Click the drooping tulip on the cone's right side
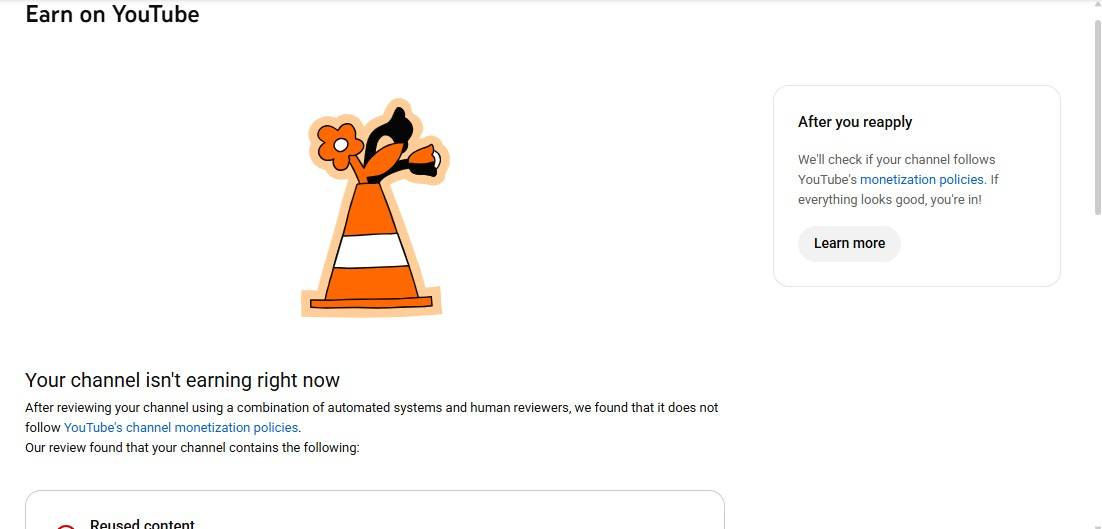 426,159
